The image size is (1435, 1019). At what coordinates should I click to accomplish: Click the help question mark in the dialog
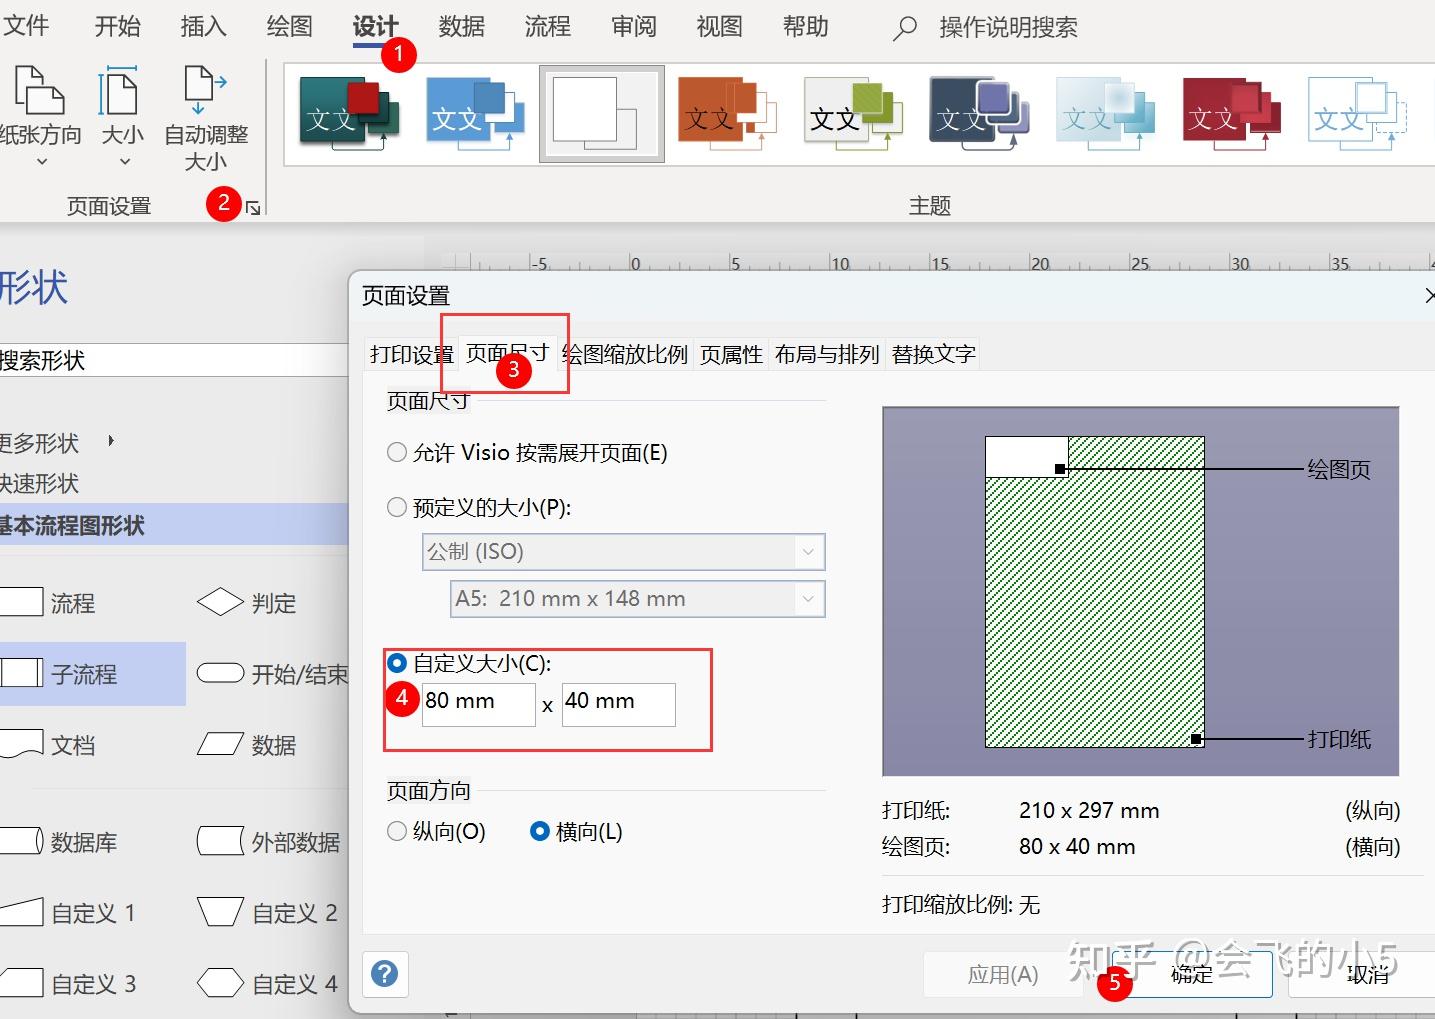click(385, 973)
